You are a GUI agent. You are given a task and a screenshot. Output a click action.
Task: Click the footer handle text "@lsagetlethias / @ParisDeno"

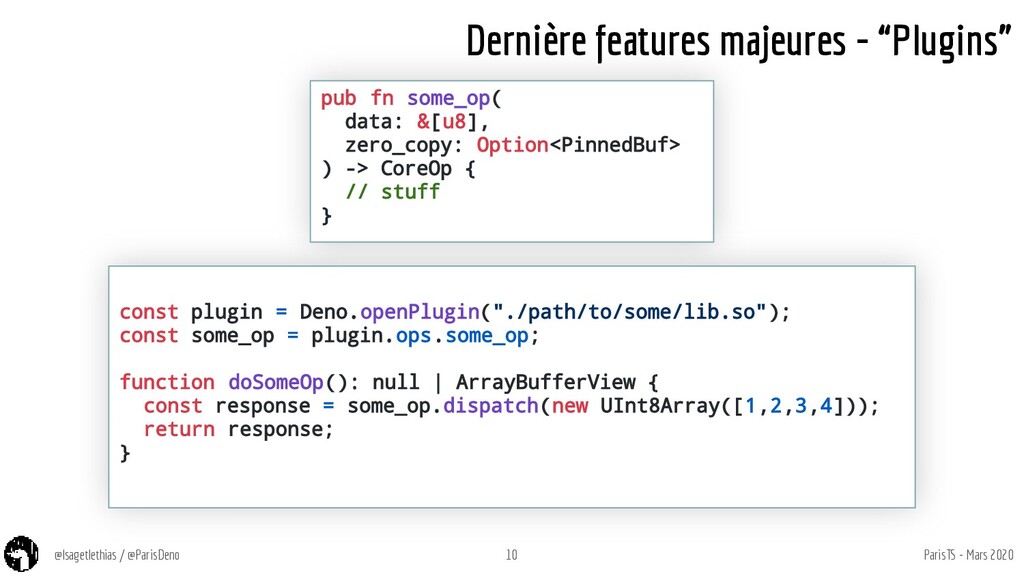(x=117, y=555)
